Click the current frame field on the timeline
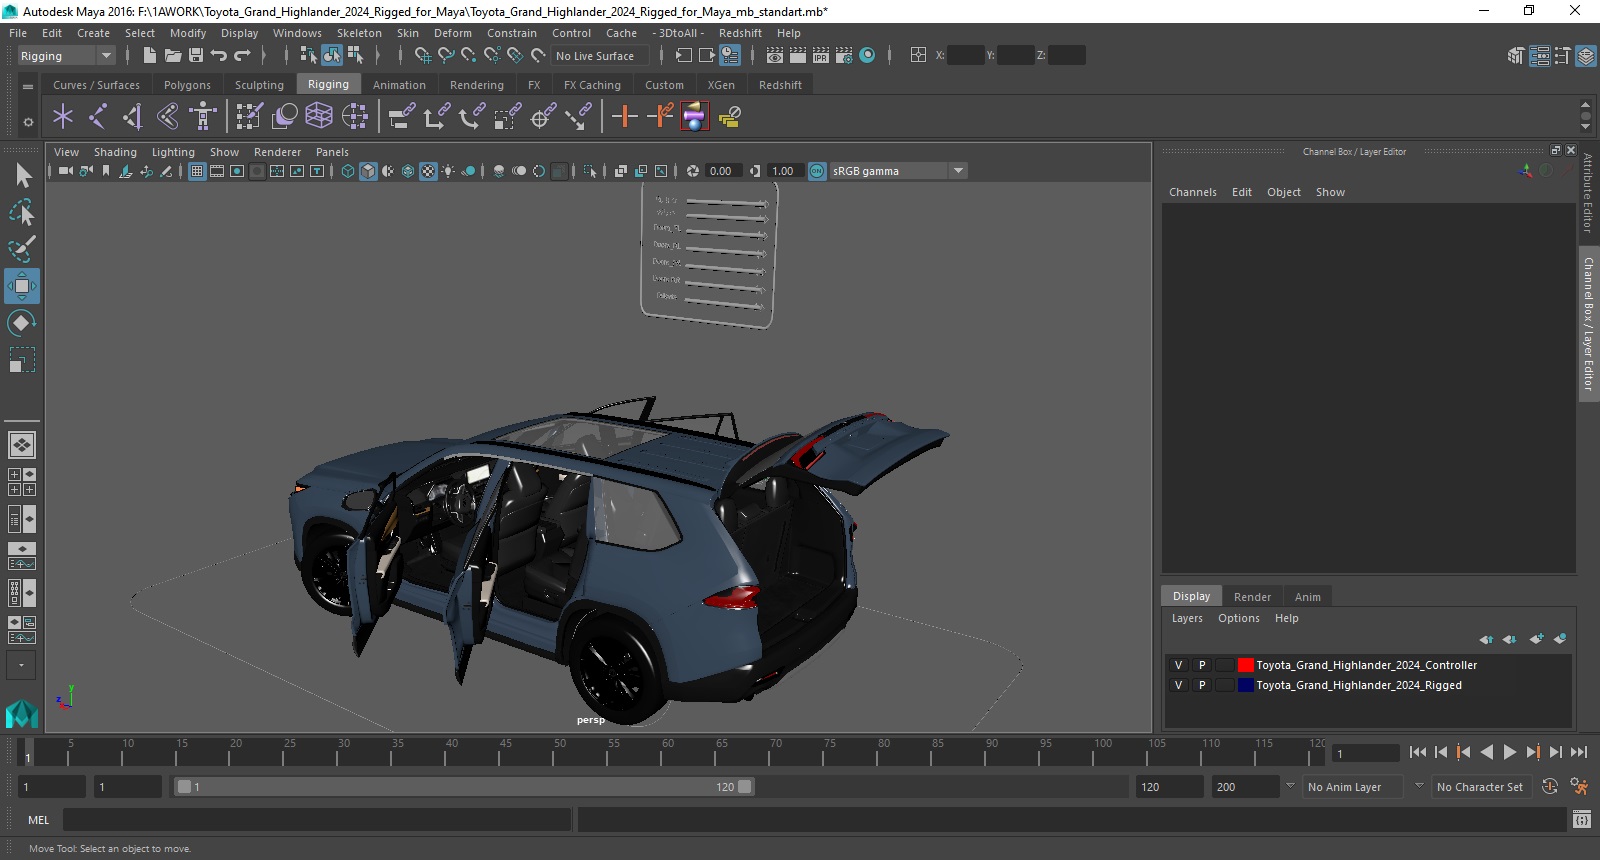This screenshot has width=1600, height=860. (x=1366, y=753)
